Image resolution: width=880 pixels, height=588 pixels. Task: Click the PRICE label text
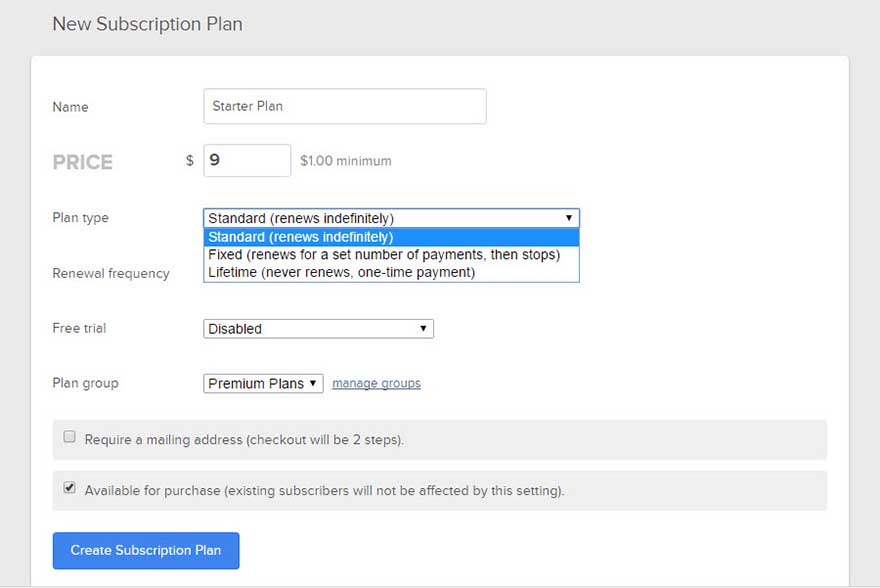point(82,161)
